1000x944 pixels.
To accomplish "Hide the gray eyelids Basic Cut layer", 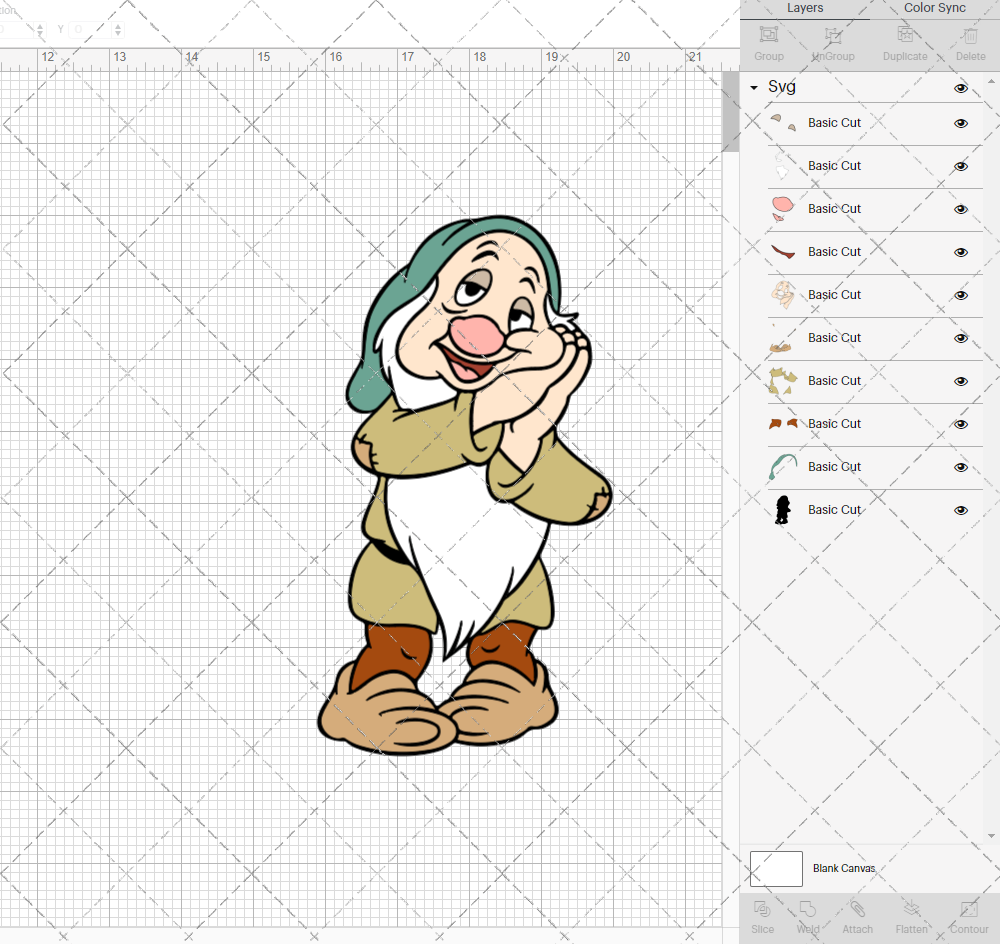I will click(961, 123).
